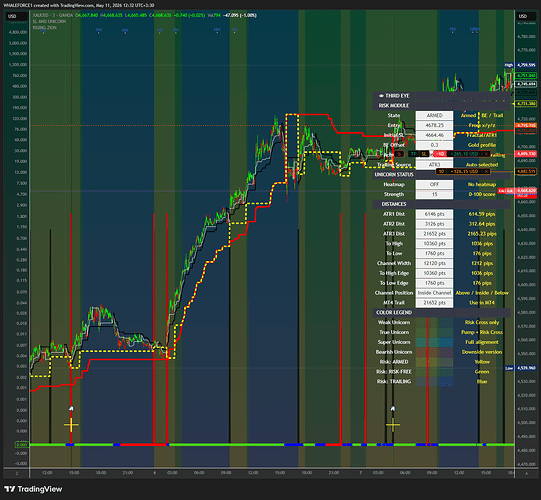Cancel the +128.15 USD order line
Image resolution: width=541 pixels, height=500 pixels.
(x=486, y=171)
